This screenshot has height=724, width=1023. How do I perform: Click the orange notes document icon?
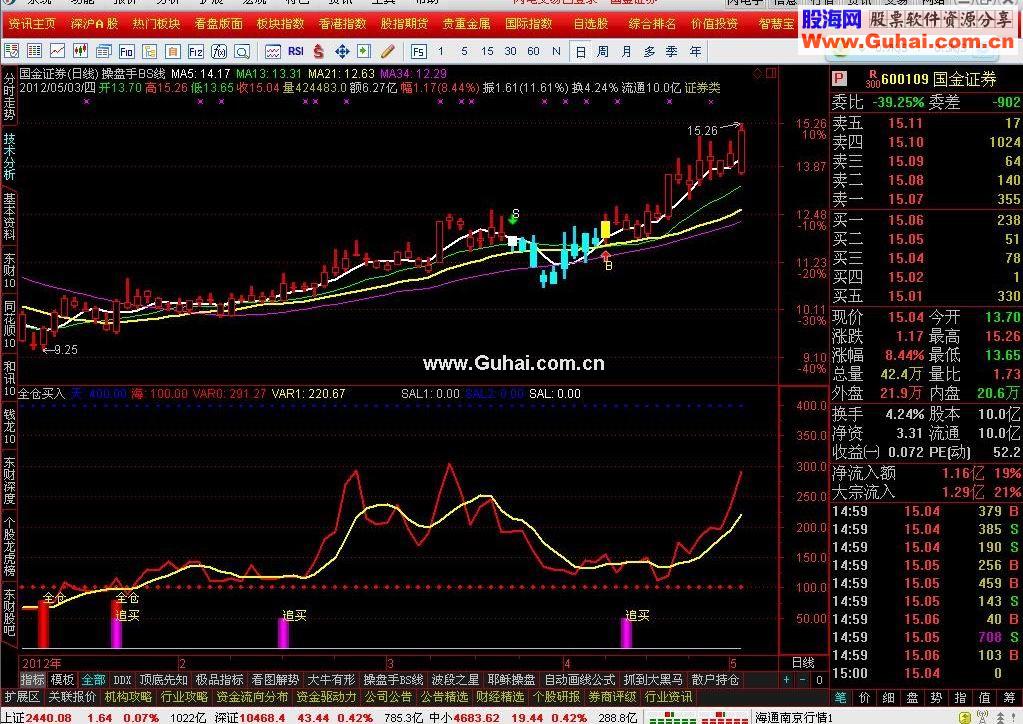point(172,51)
